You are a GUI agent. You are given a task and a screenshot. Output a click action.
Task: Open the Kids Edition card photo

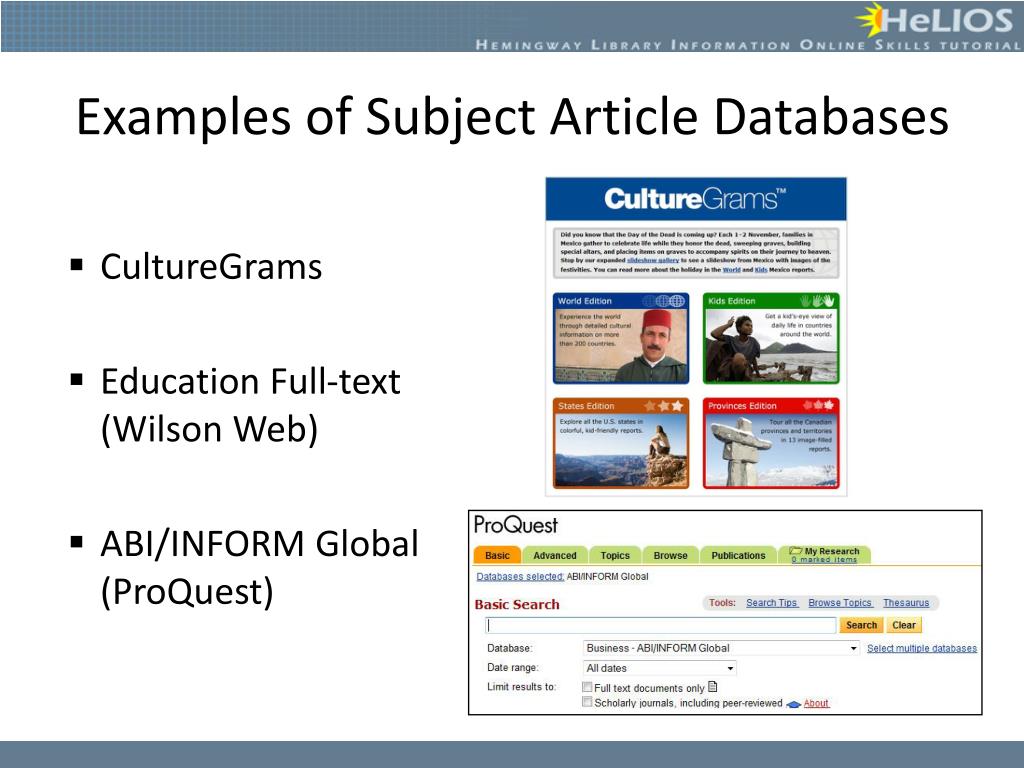pos(771,345)
